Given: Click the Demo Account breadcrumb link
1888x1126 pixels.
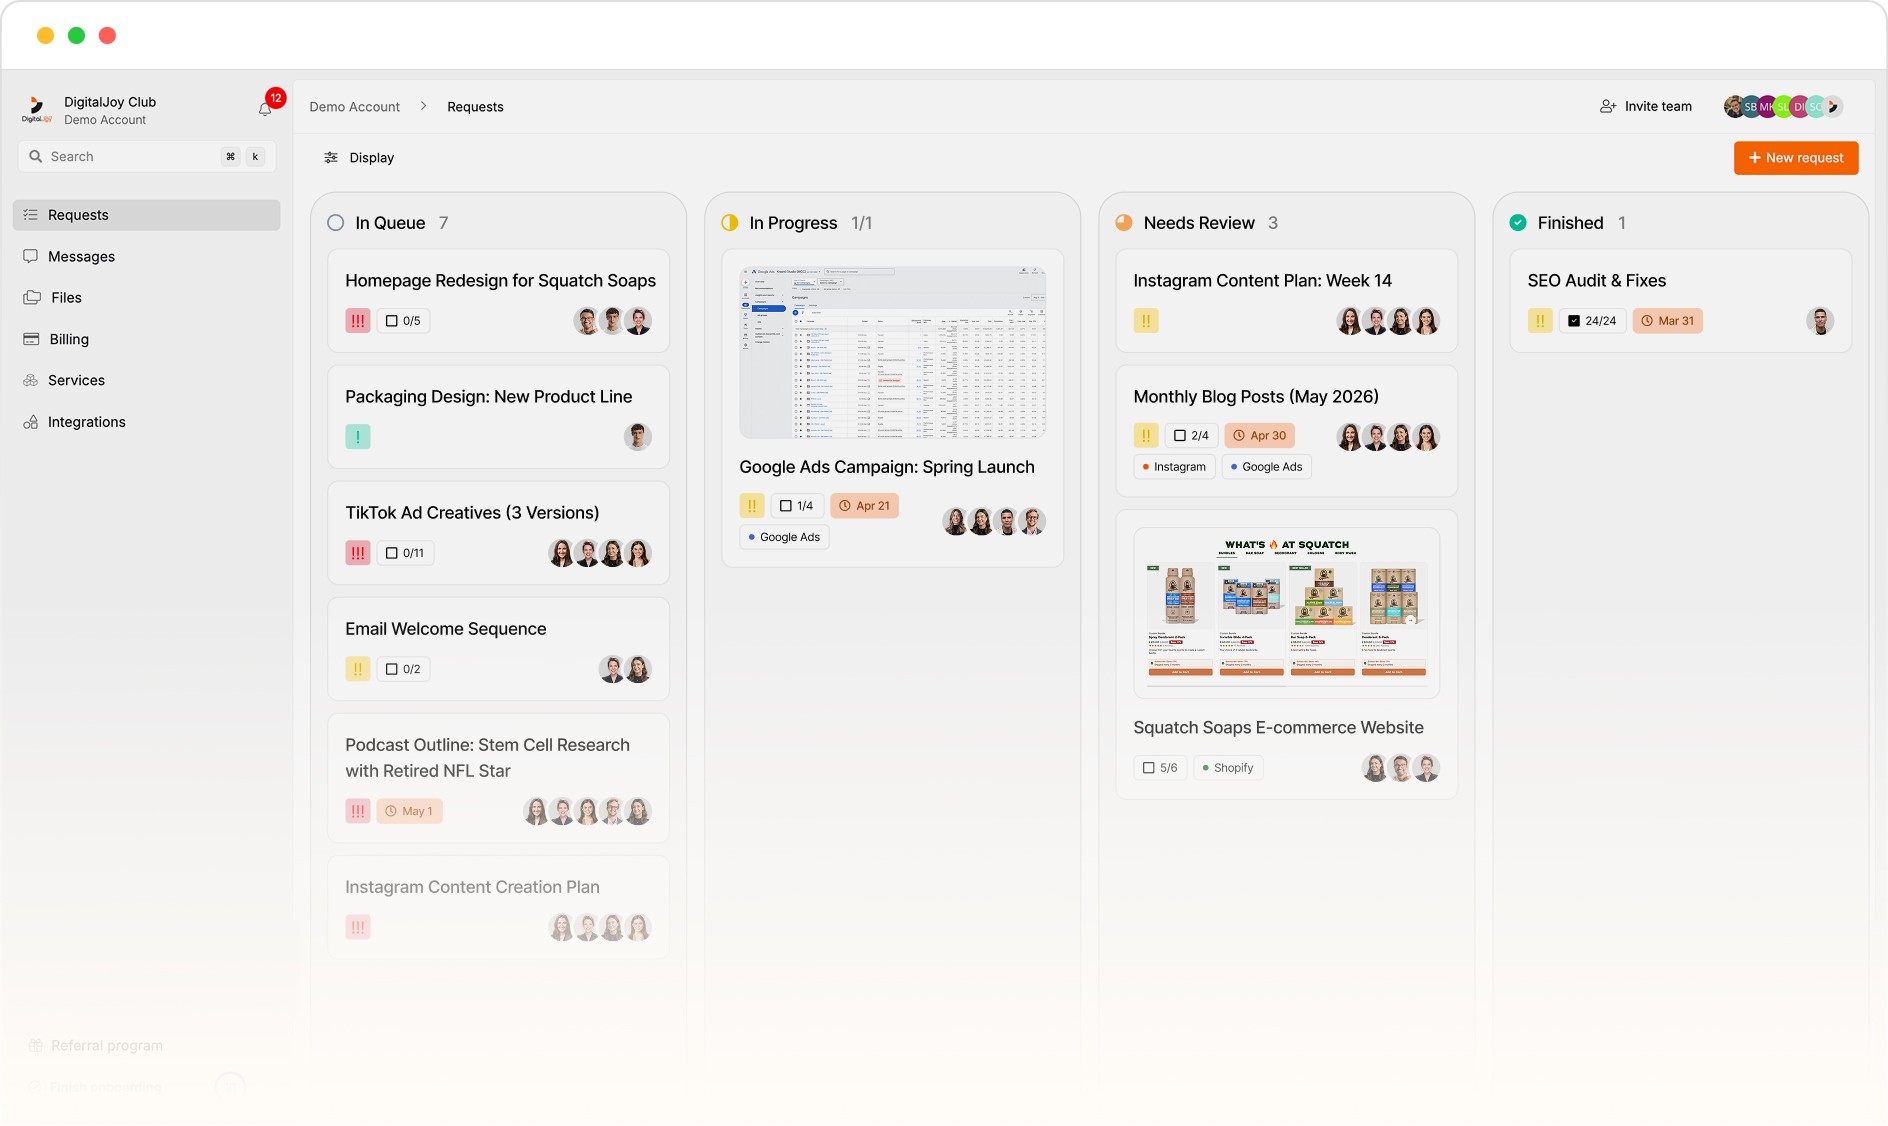Looking at the screenshot, I should [x=354, y=107].
